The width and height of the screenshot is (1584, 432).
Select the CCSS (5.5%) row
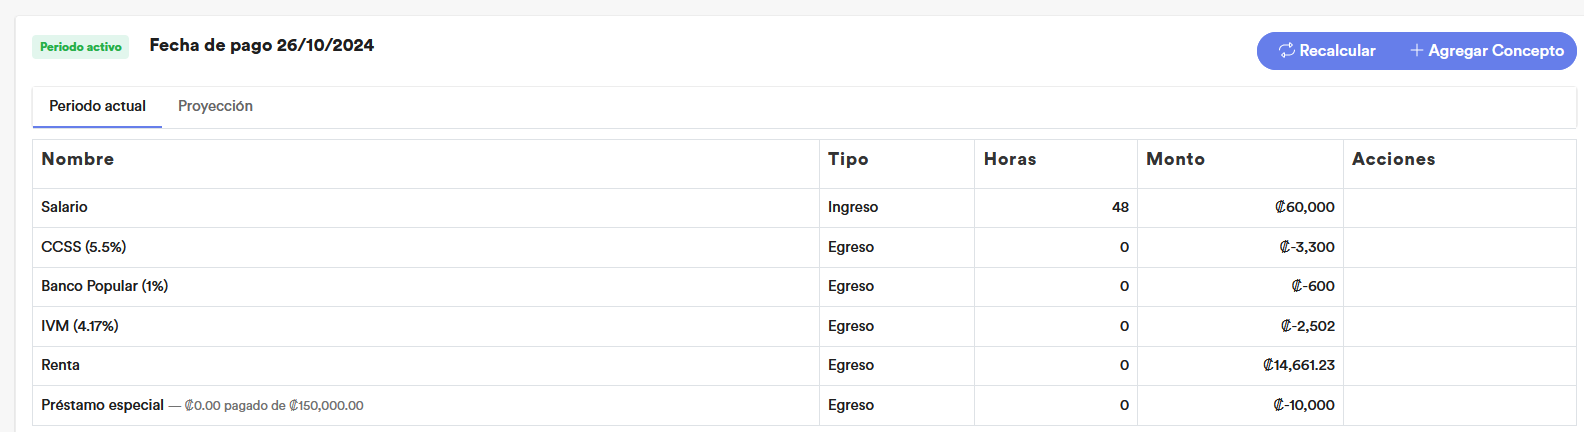pos(804,247)
